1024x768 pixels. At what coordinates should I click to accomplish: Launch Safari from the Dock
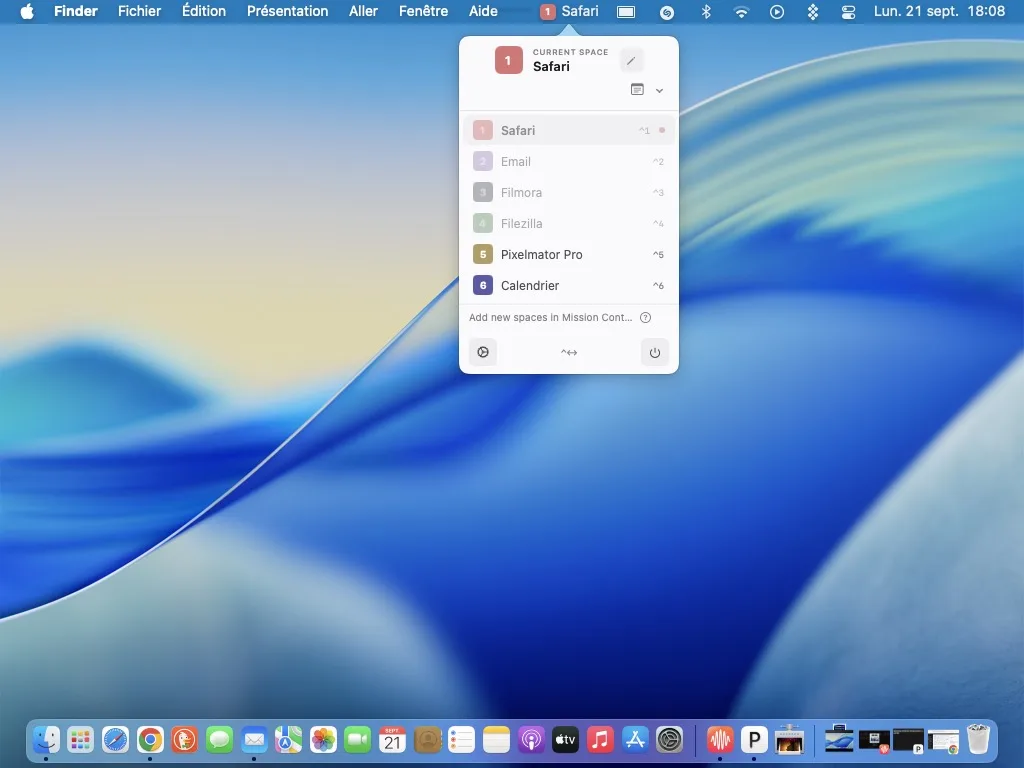(x=116, y=739)
